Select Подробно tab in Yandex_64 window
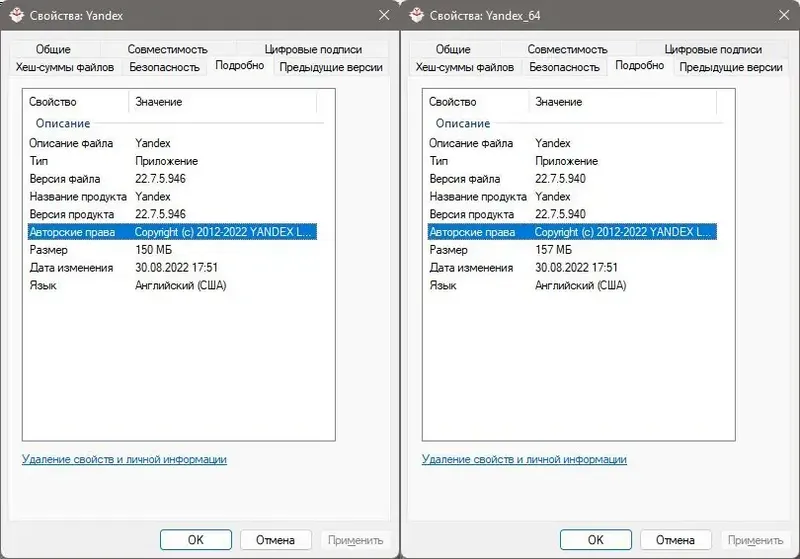The width and height of the screenshot is (800, 559). [x=640, y=65]
